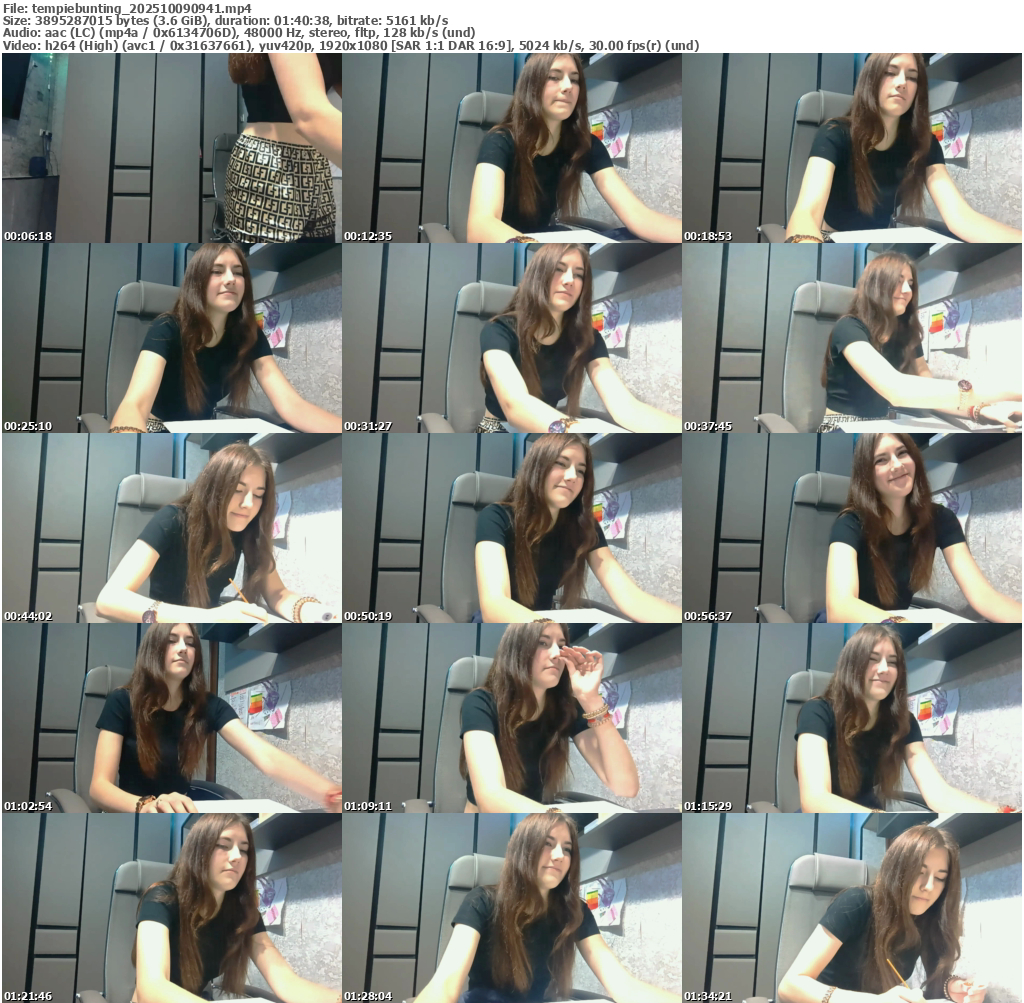This screenshot has width=1024, height=1003.
Task: Choose the frame at 01:34:21
Action: coord(852,908)
